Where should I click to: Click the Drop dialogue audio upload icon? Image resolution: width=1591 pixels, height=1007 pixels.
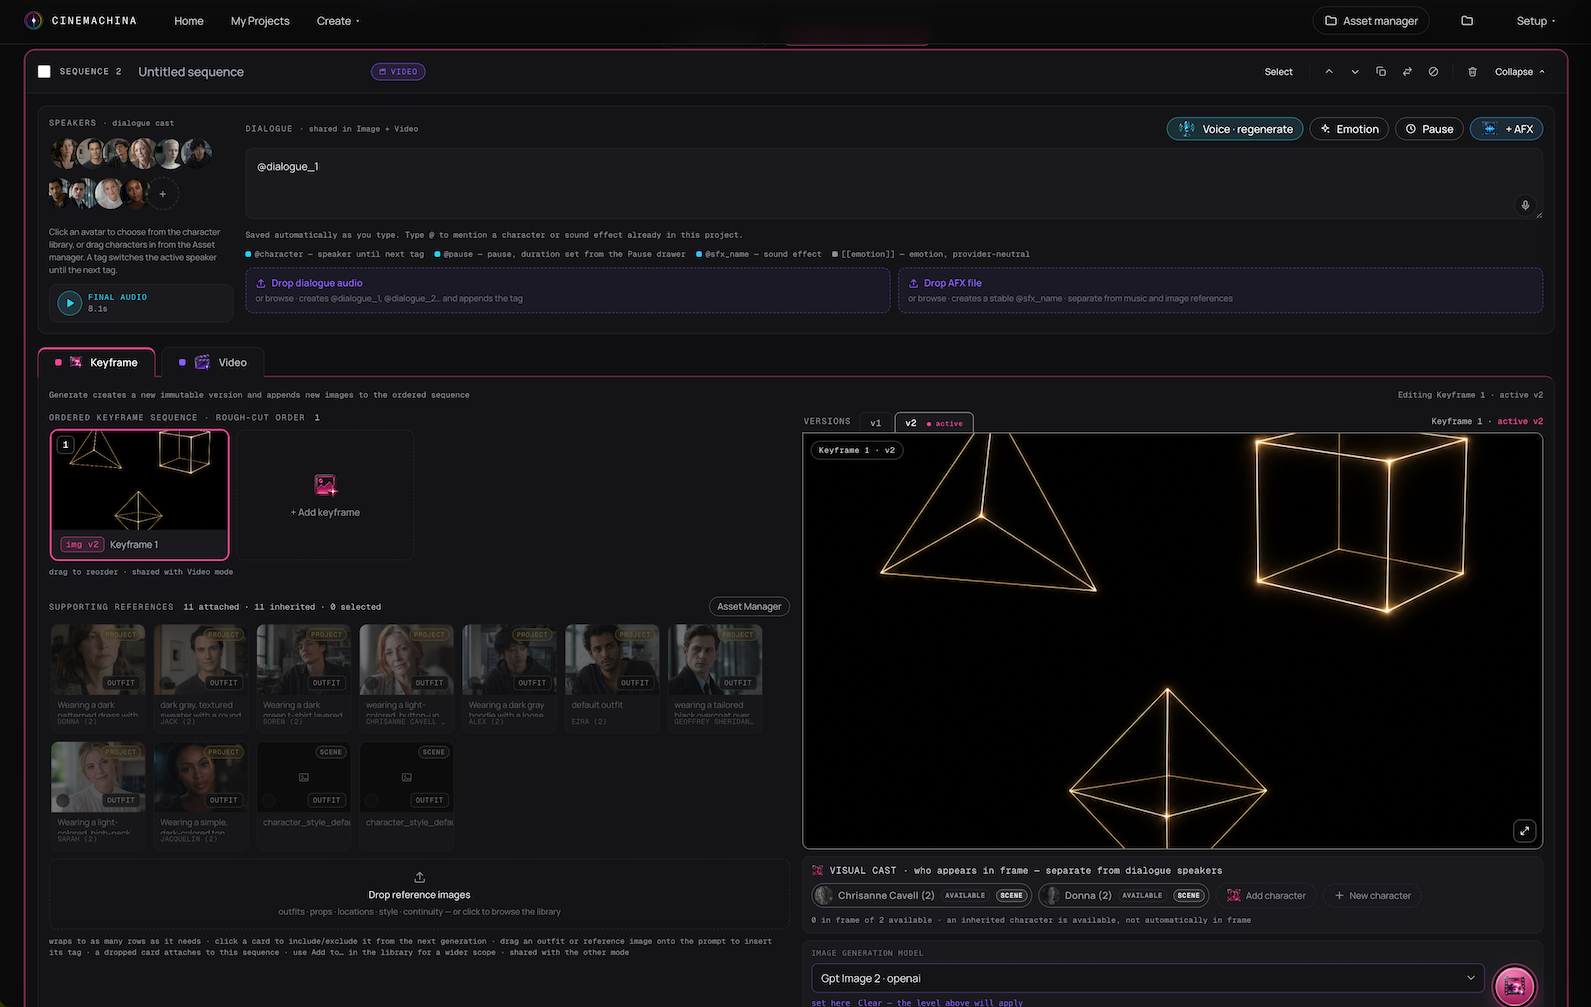(261, 283)
